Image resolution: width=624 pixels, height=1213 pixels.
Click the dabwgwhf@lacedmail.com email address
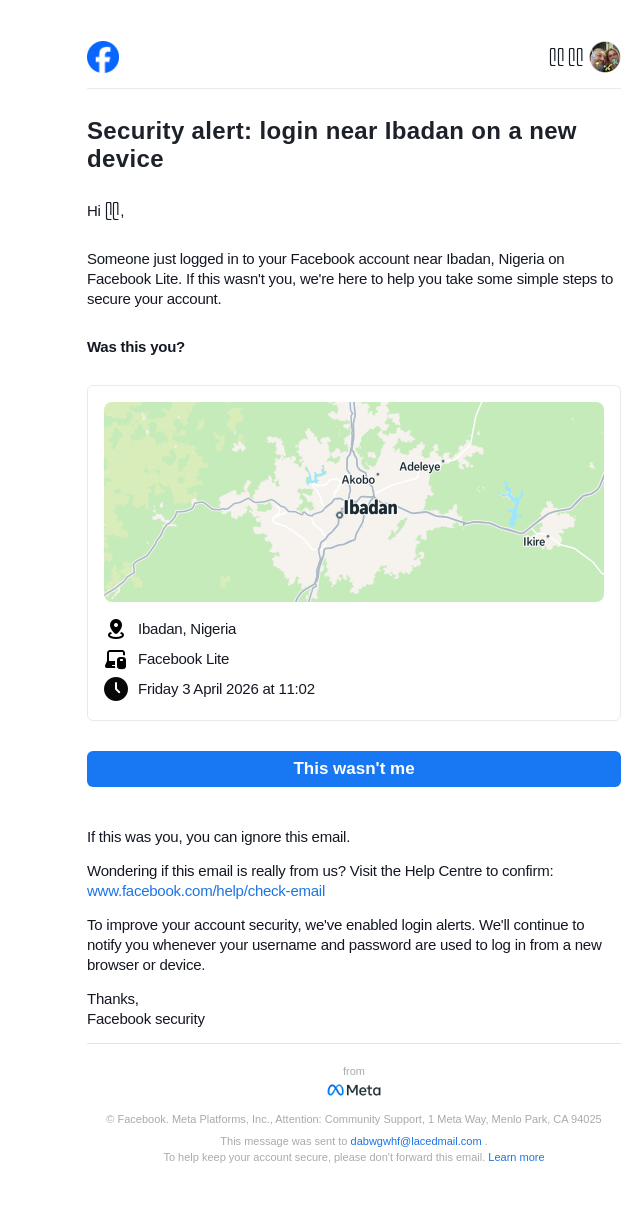[x=416, y=1141]
